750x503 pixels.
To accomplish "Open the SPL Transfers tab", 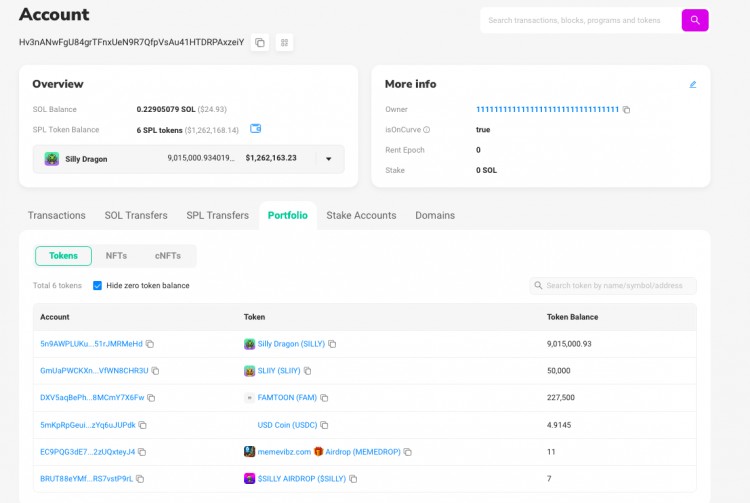I will point(217,215).
